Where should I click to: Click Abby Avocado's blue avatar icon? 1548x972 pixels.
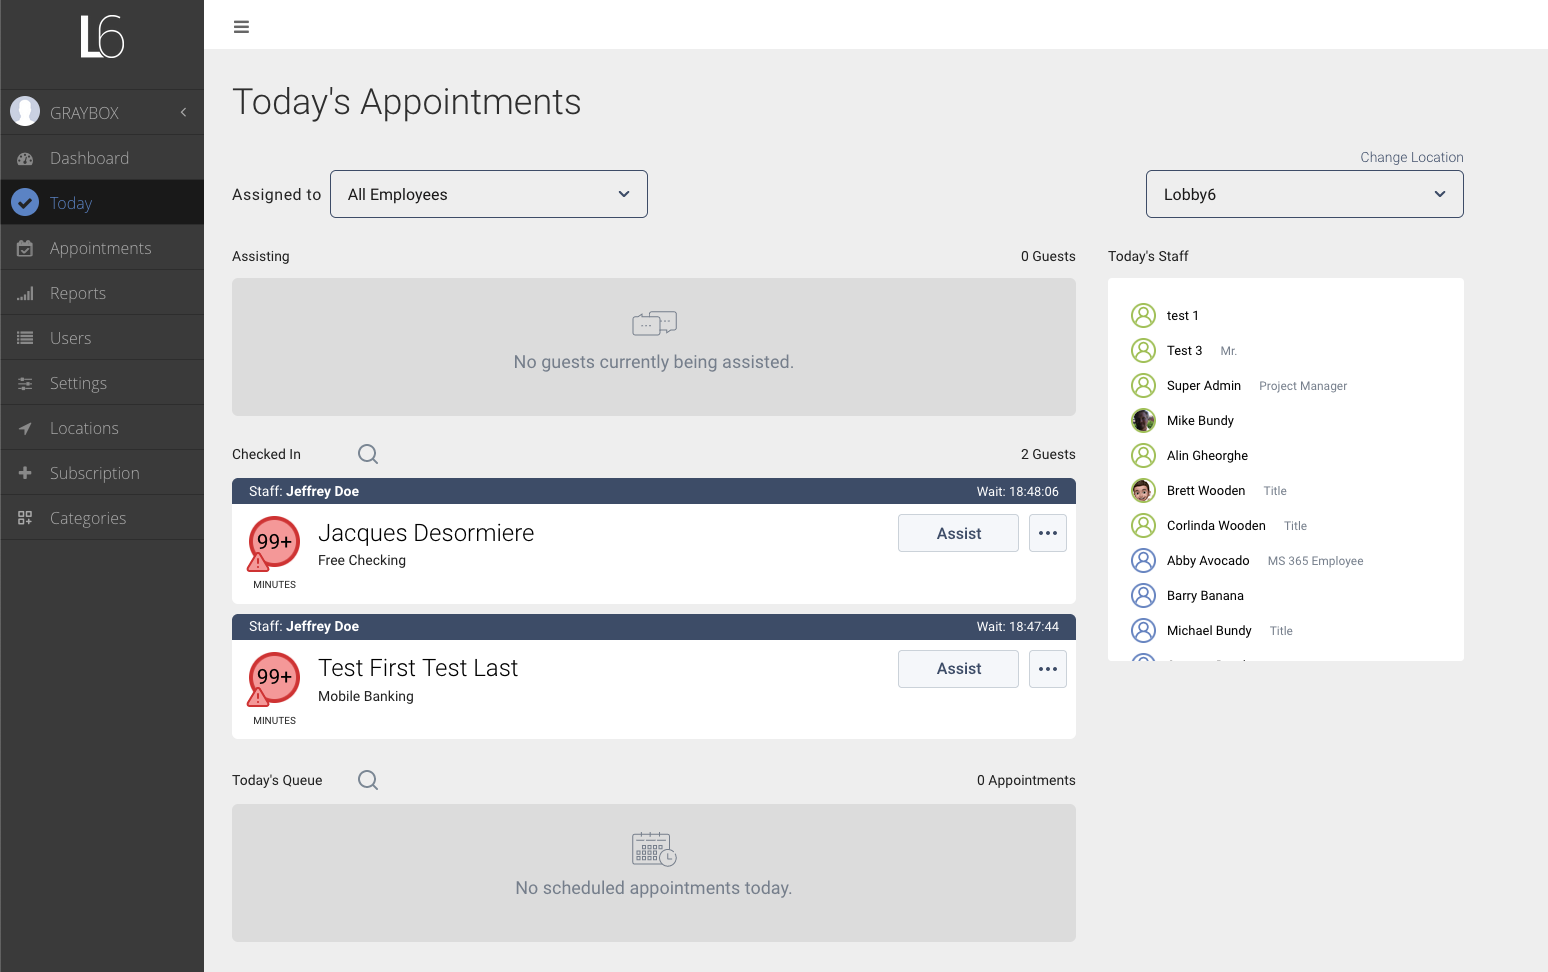click(x=1143, y=560)
